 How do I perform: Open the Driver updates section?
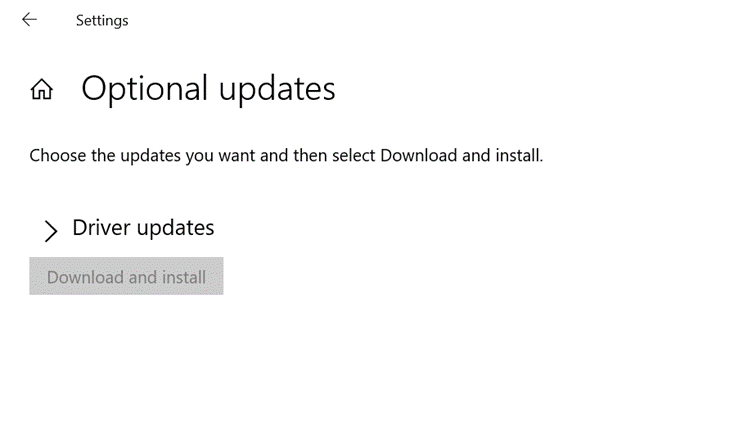pyautogui.click(x=143, y=228)
